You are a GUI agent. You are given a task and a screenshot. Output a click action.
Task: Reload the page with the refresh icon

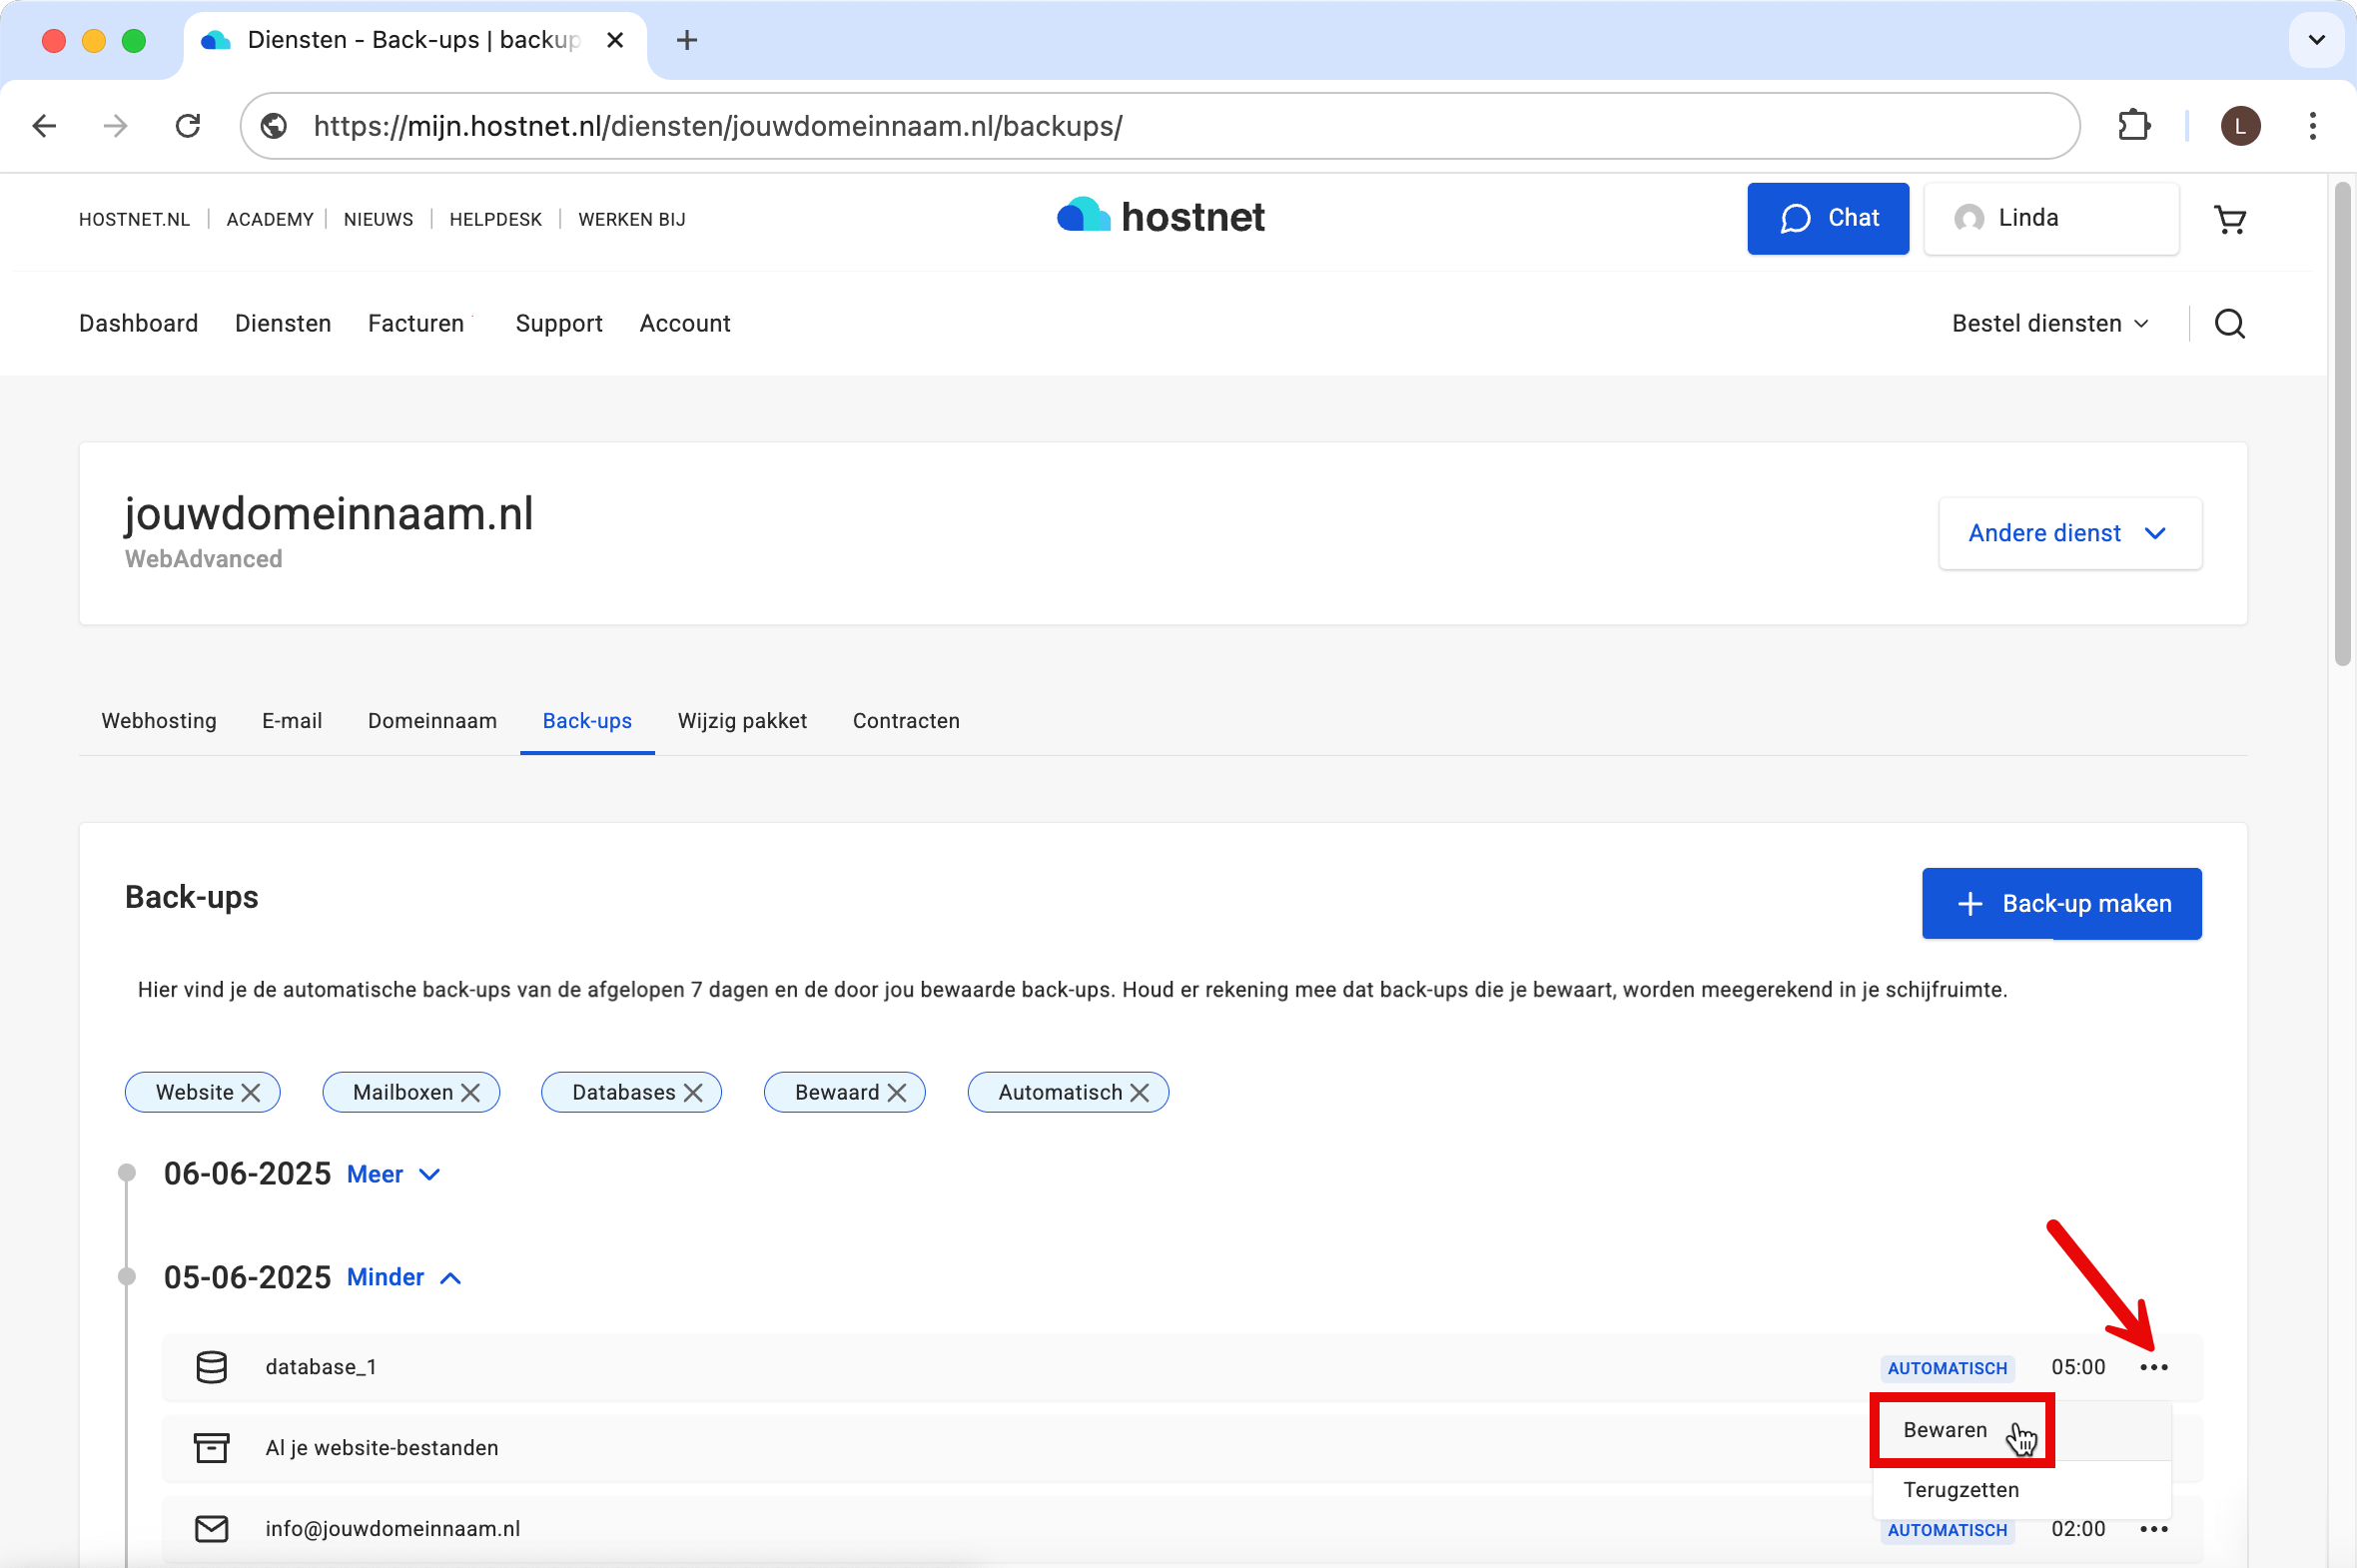[x=188, y=126]
